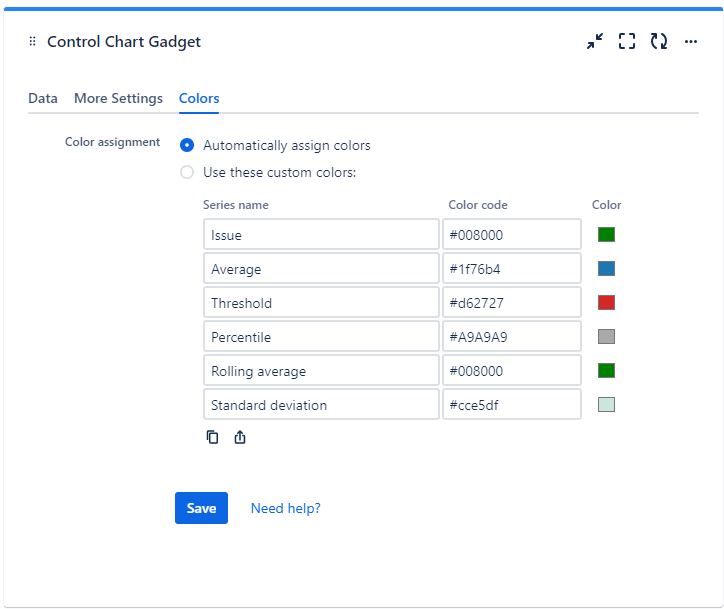Select the Colors tab
Viewport: 724px width, 609px height.
[199, 98]
